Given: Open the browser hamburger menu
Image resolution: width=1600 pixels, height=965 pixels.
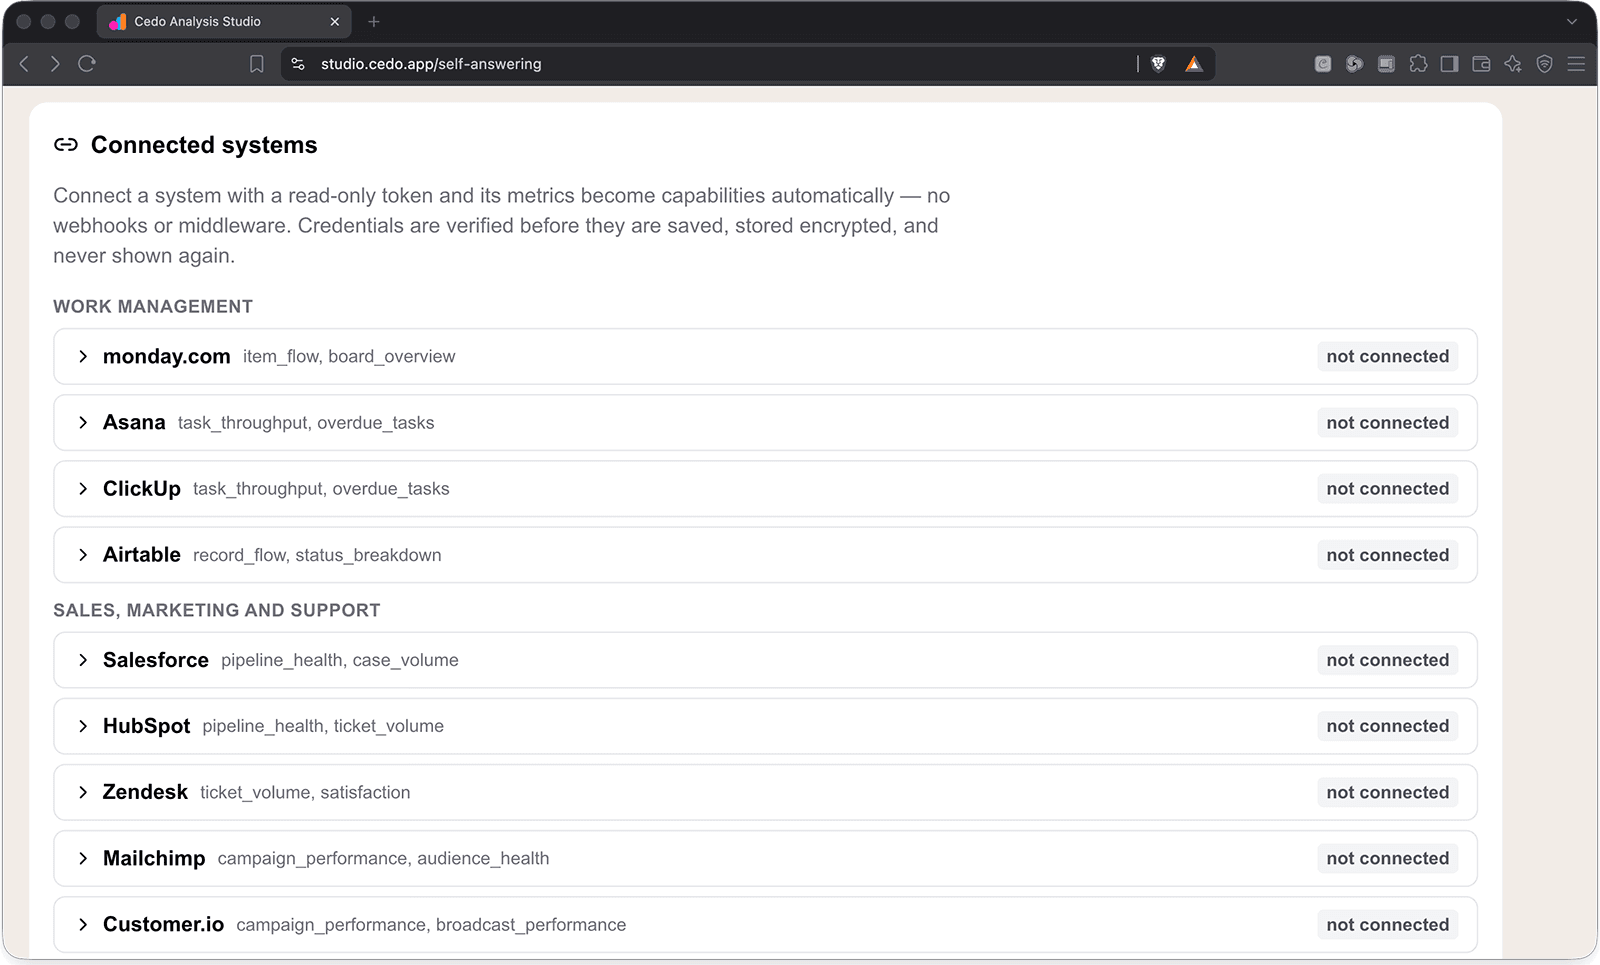Looking at the screenshot, I should pyautogui.click(x=1577, y=64).
